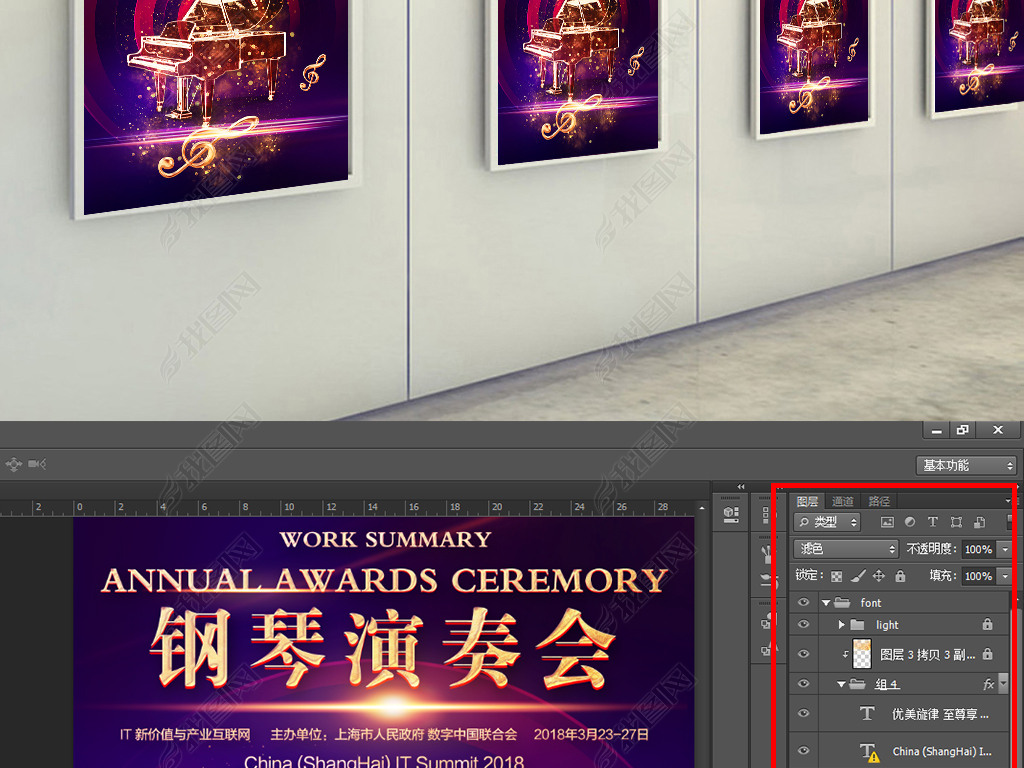Viewport: 1024px width, 768px height.
Task: Click the 图层 3 拷贝 layer thumbnail
Action: (x=861, y=655)
